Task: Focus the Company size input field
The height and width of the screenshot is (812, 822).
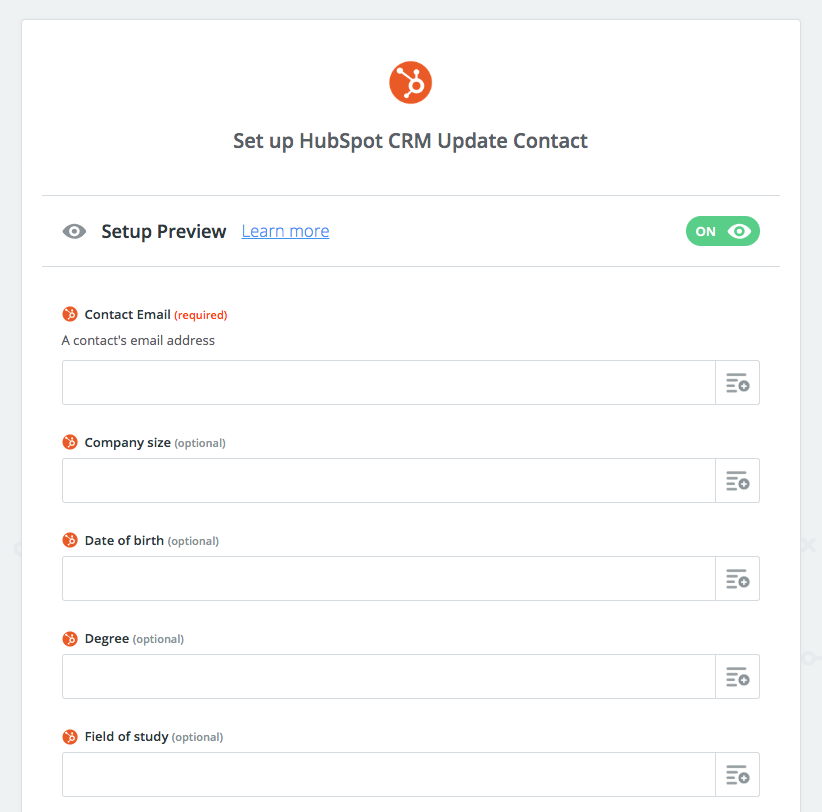Action: pos(389,481)
